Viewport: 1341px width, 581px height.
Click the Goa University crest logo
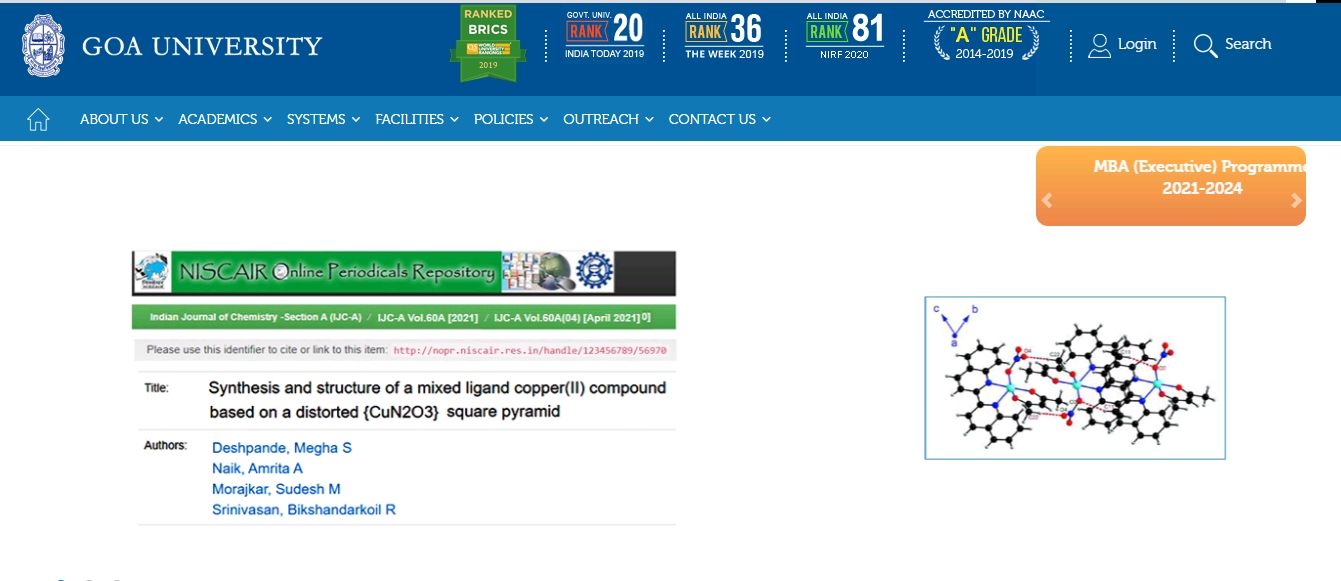point(44,46)
